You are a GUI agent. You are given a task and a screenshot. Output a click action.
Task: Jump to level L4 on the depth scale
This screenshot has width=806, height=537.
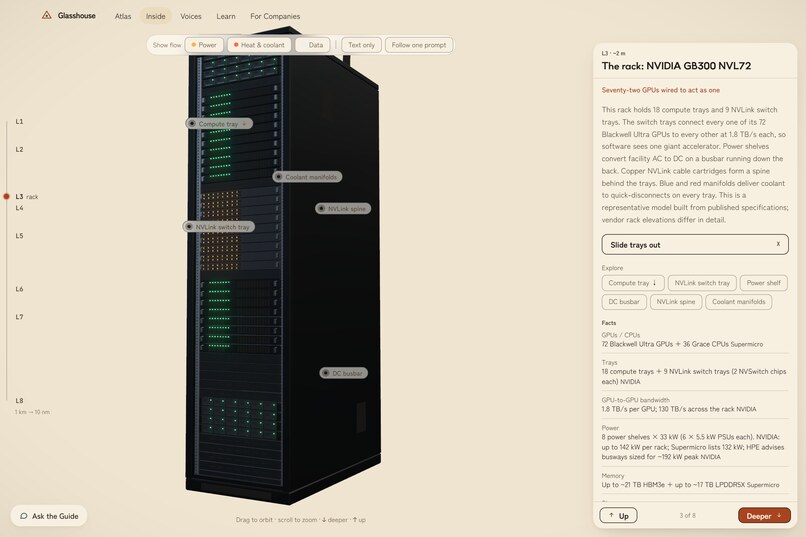19,208
